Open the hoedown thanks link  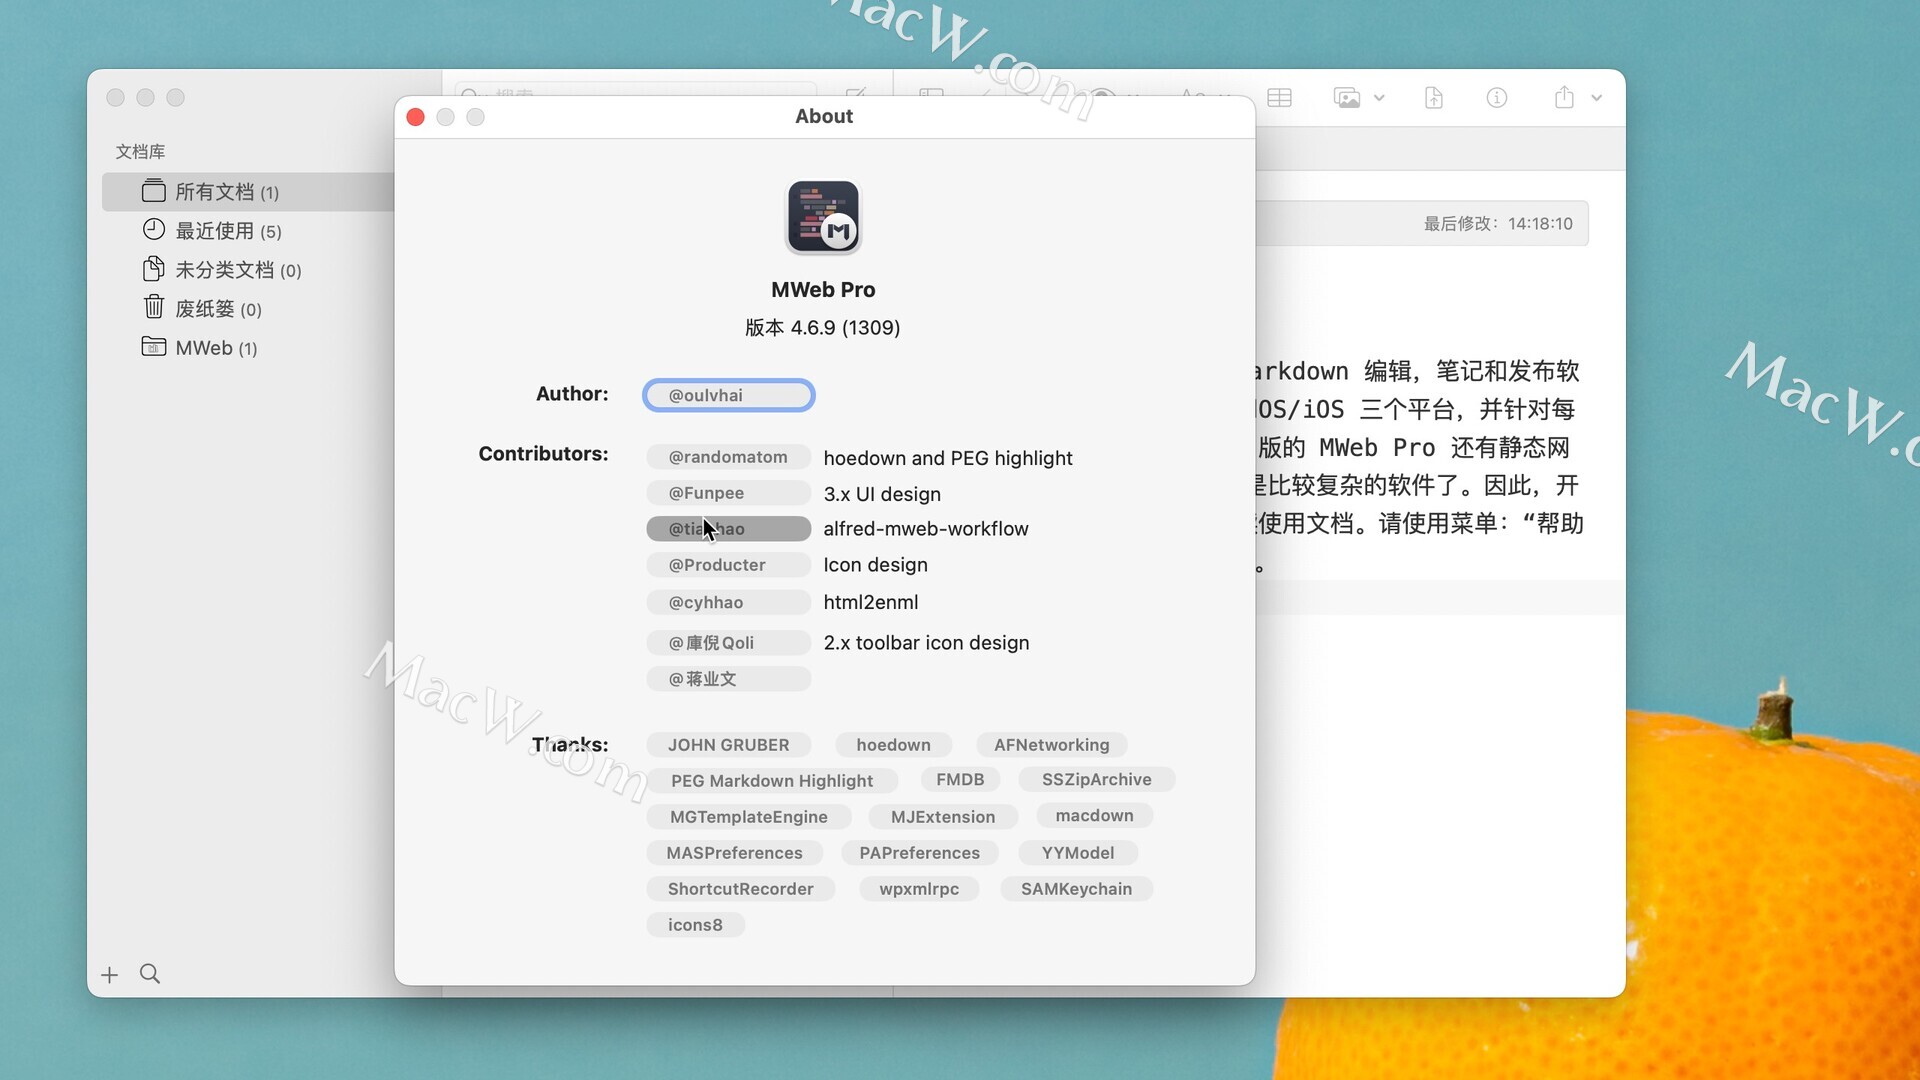tap(893, 745)
